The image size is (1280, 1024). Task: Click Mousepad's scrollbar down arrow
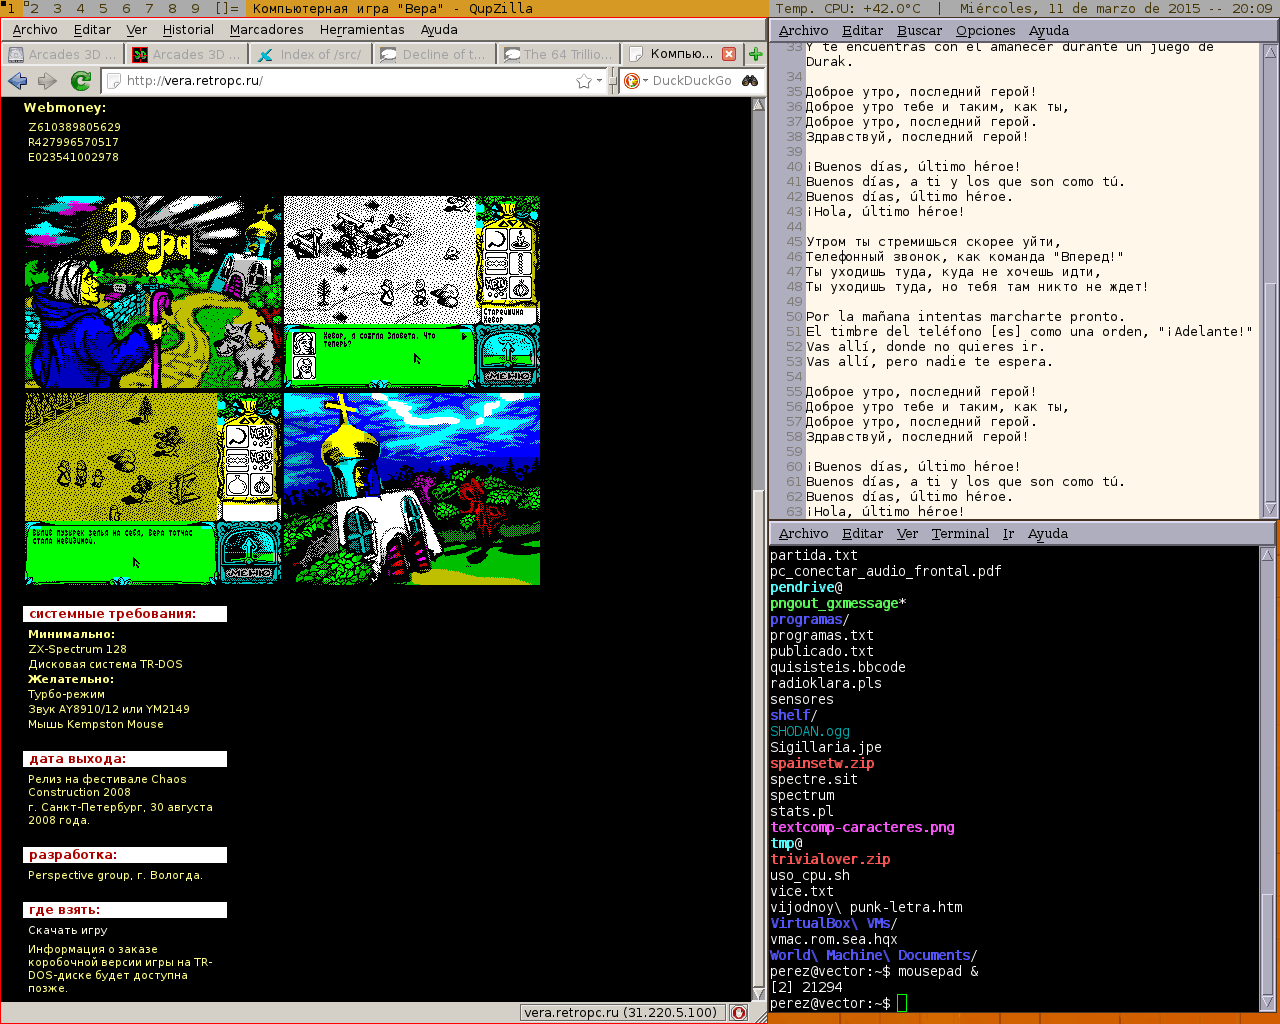1270,509
